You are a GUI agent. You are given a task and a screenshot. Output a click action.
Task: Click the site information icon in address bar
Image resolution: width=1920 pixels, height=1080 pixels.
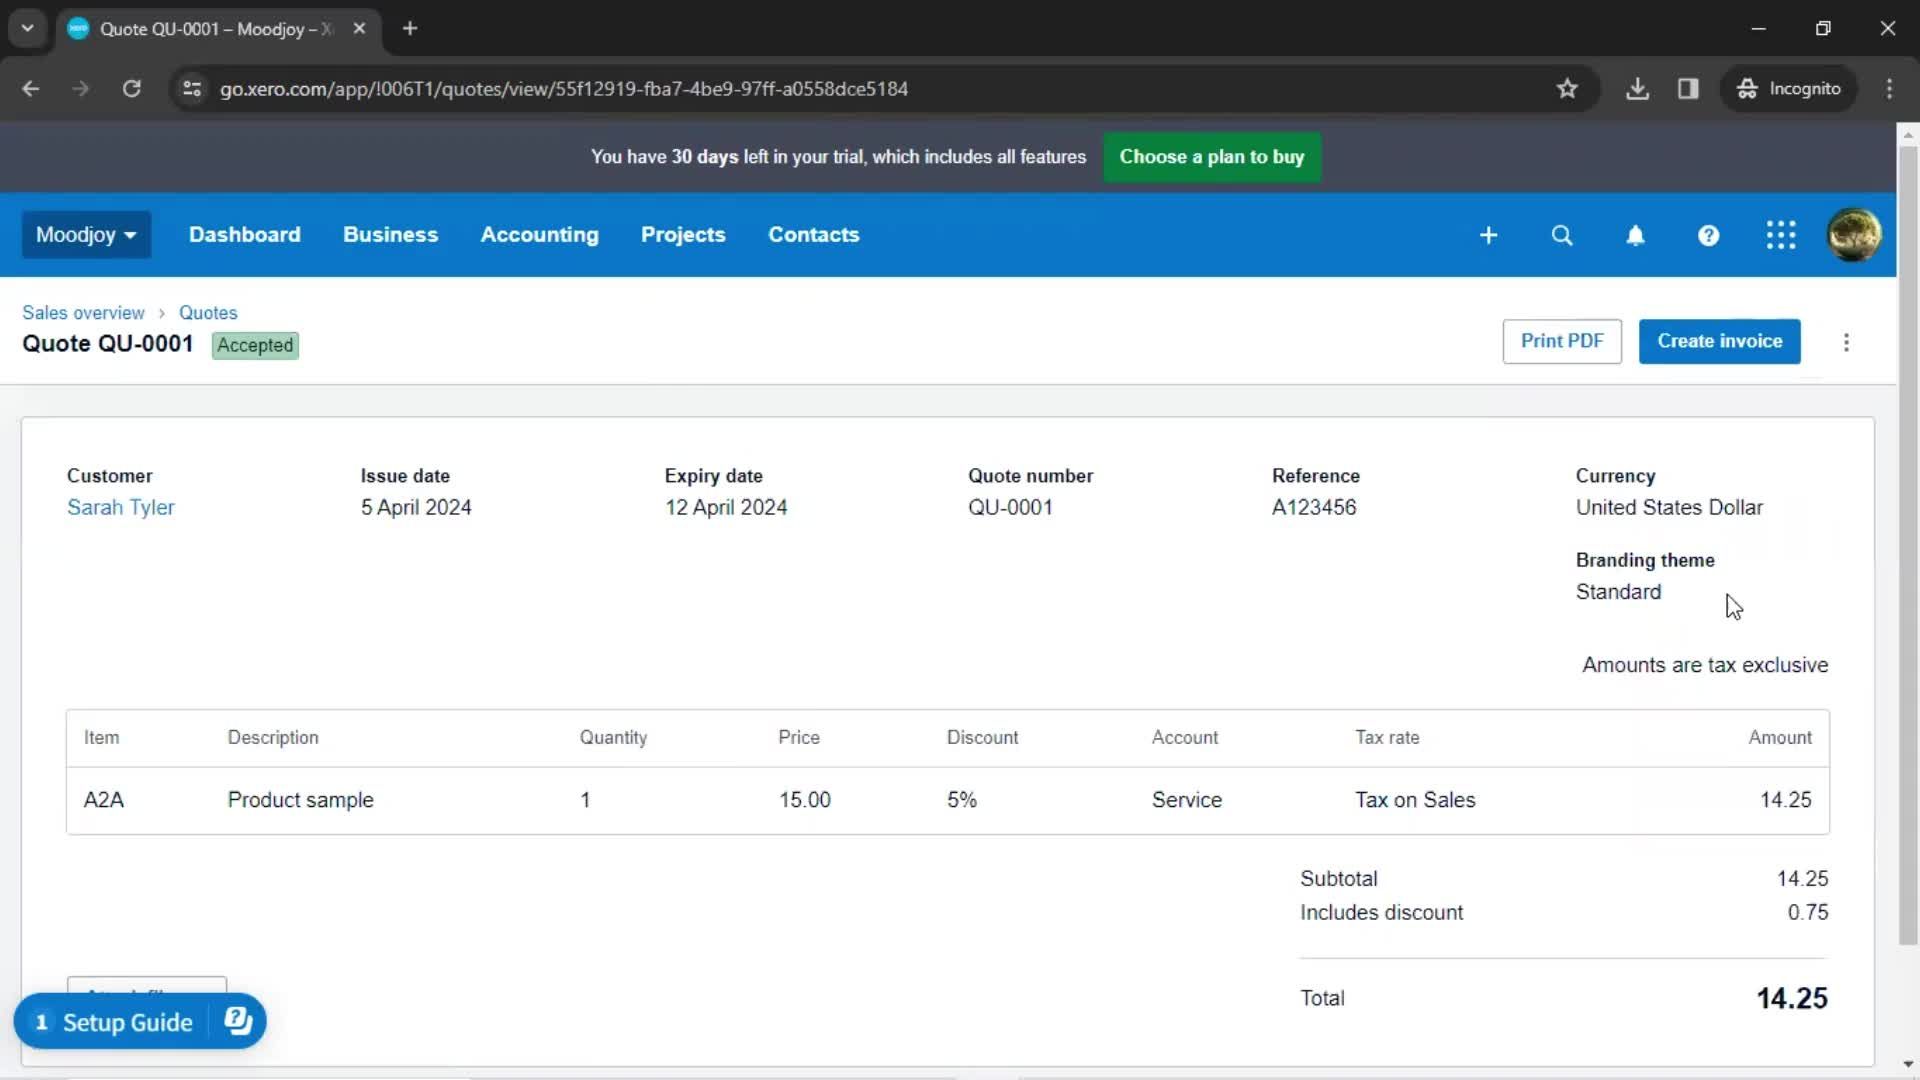pos(192,89)
